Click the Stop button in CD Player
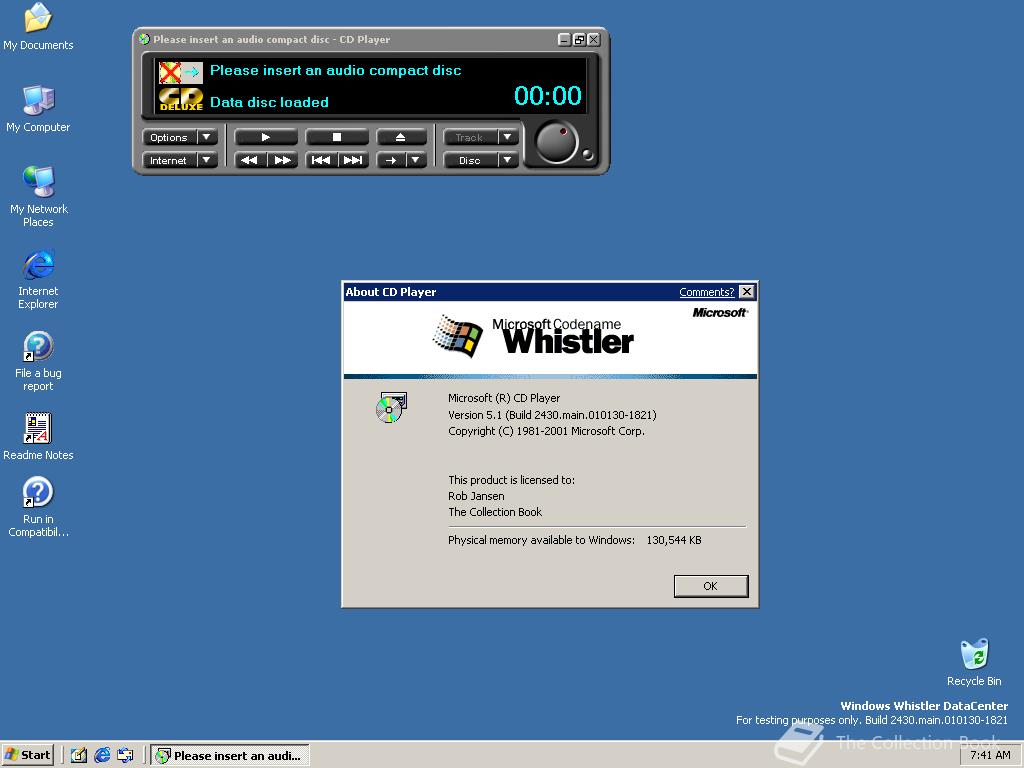This screenshot has height=768, width=1024. [x=337, y=137]
